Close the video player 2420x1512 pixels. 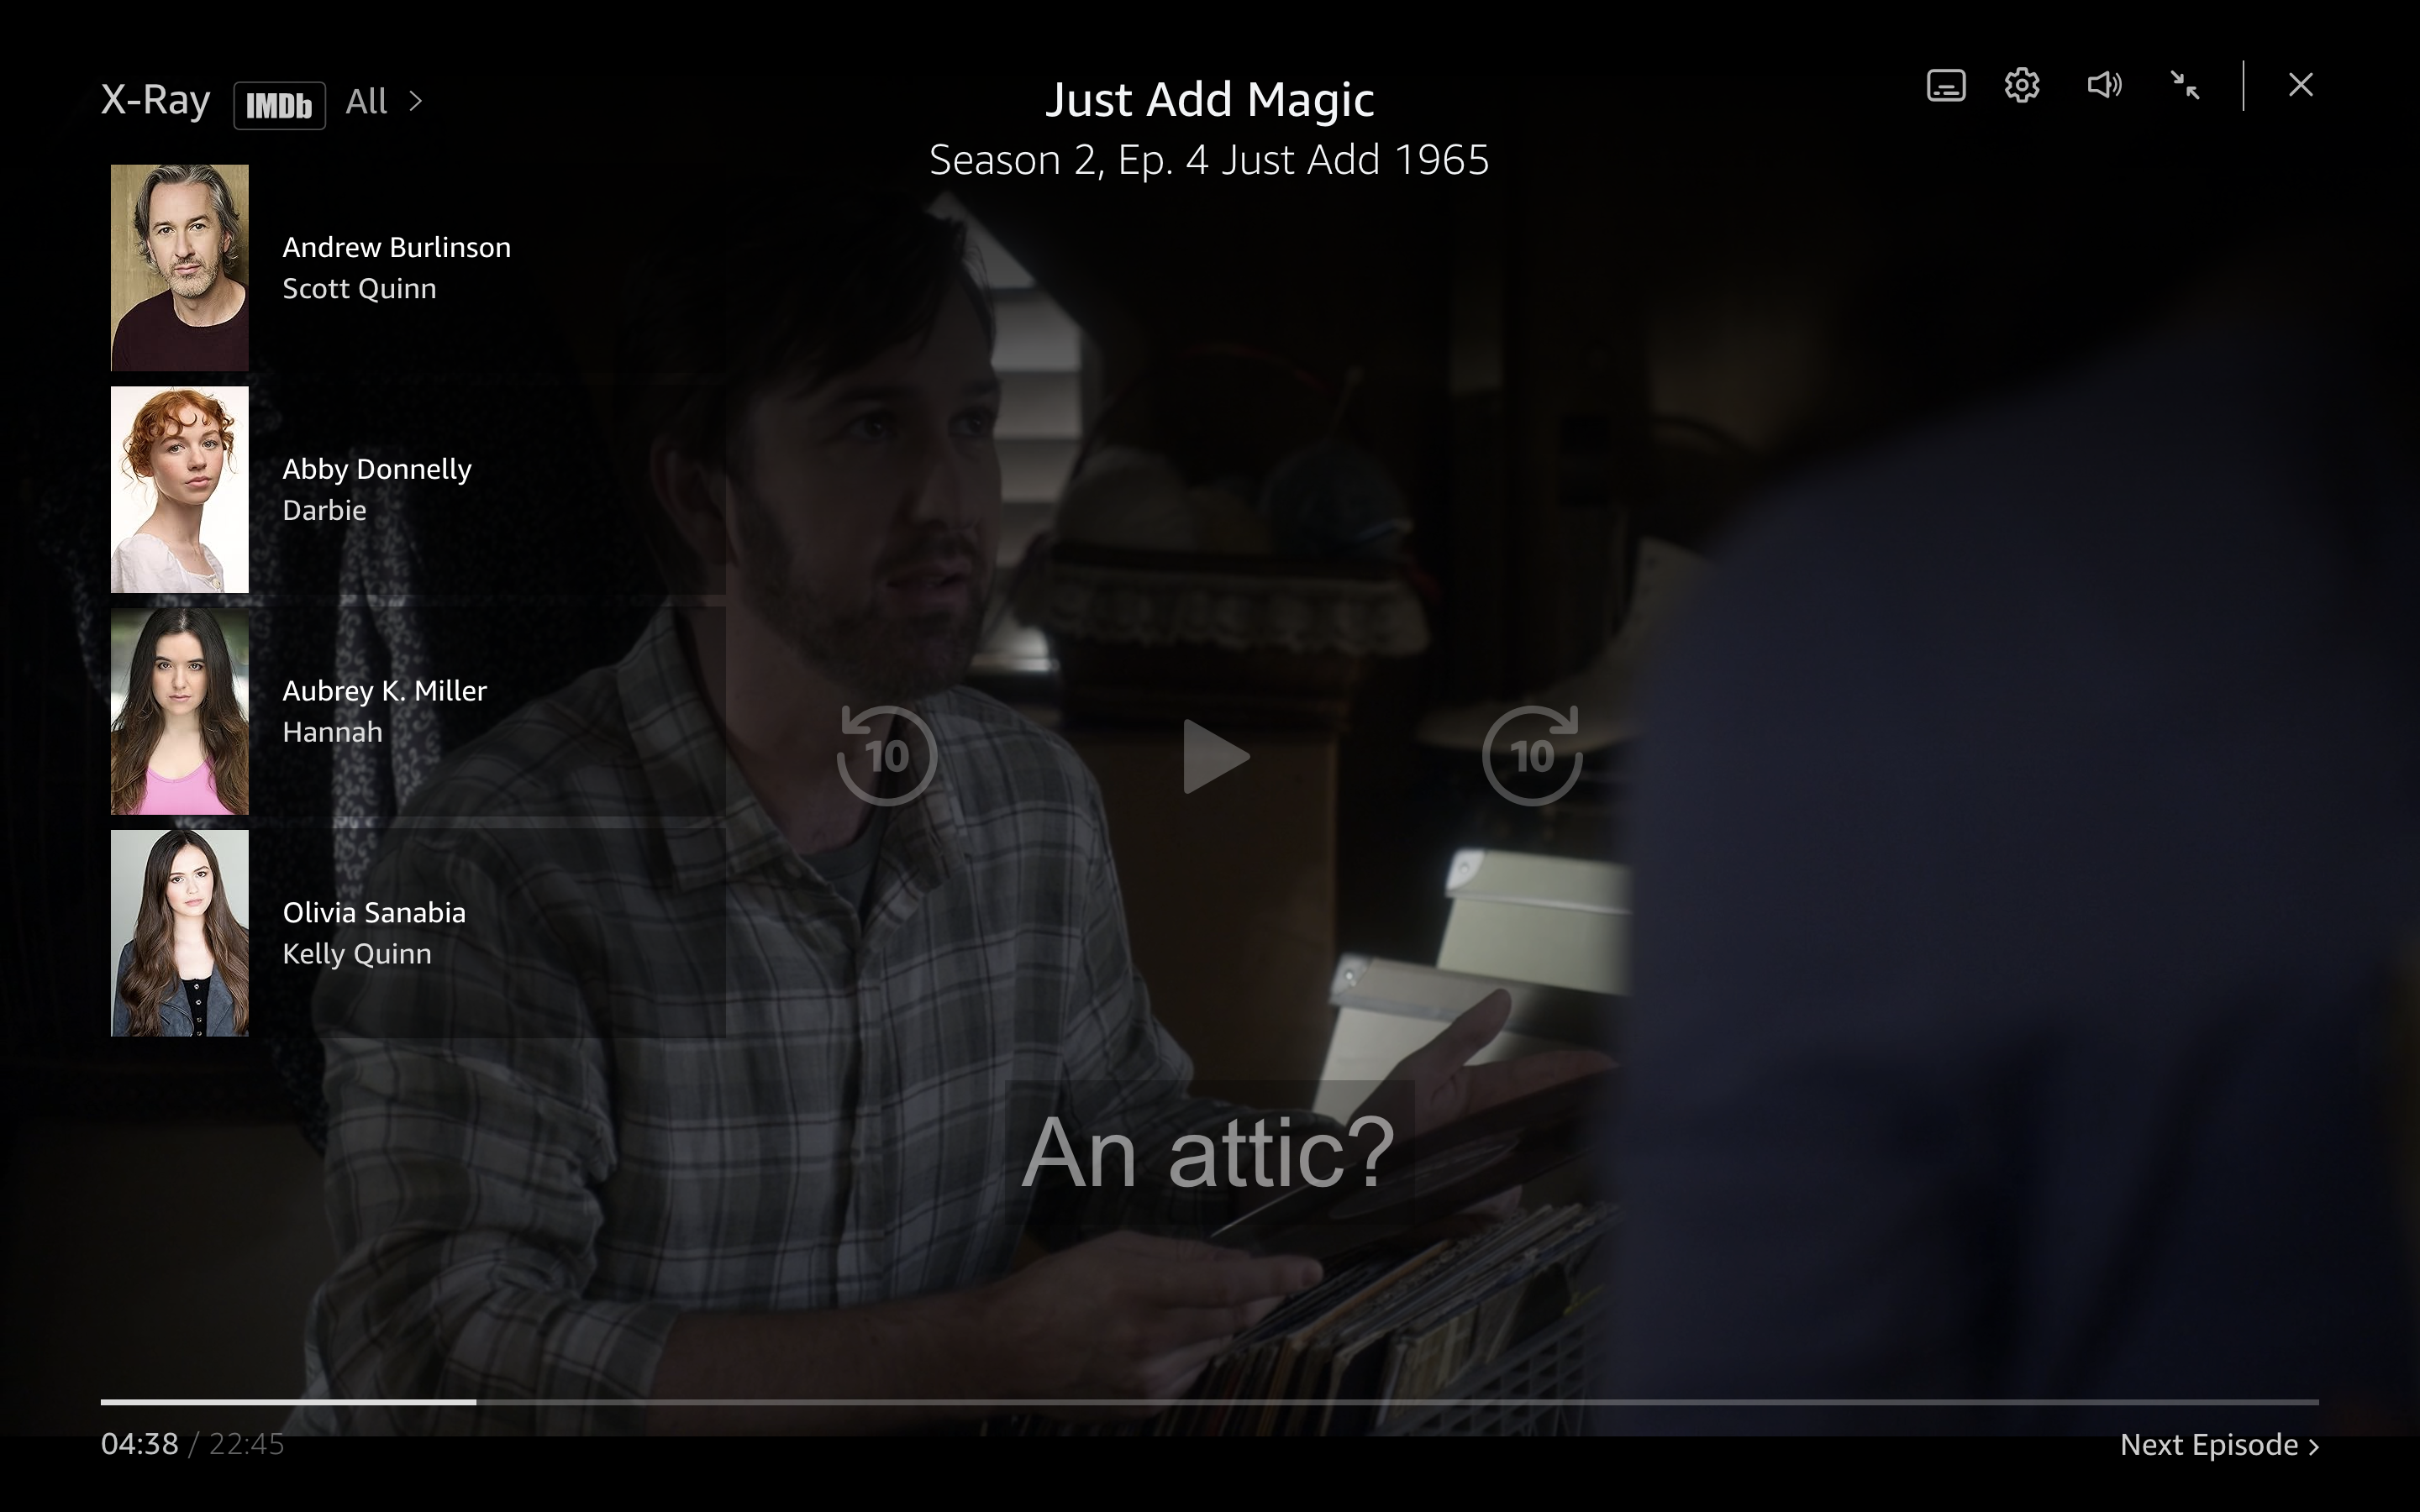click(x=2300, y=86)
